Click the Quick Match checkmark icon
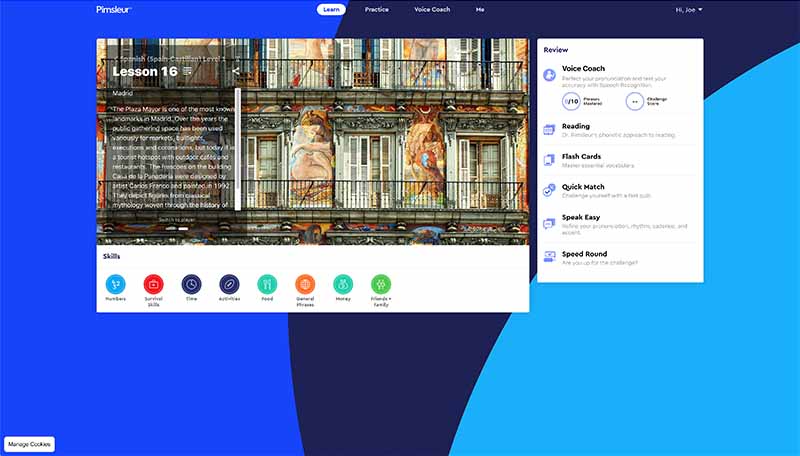 coord(549,190)
